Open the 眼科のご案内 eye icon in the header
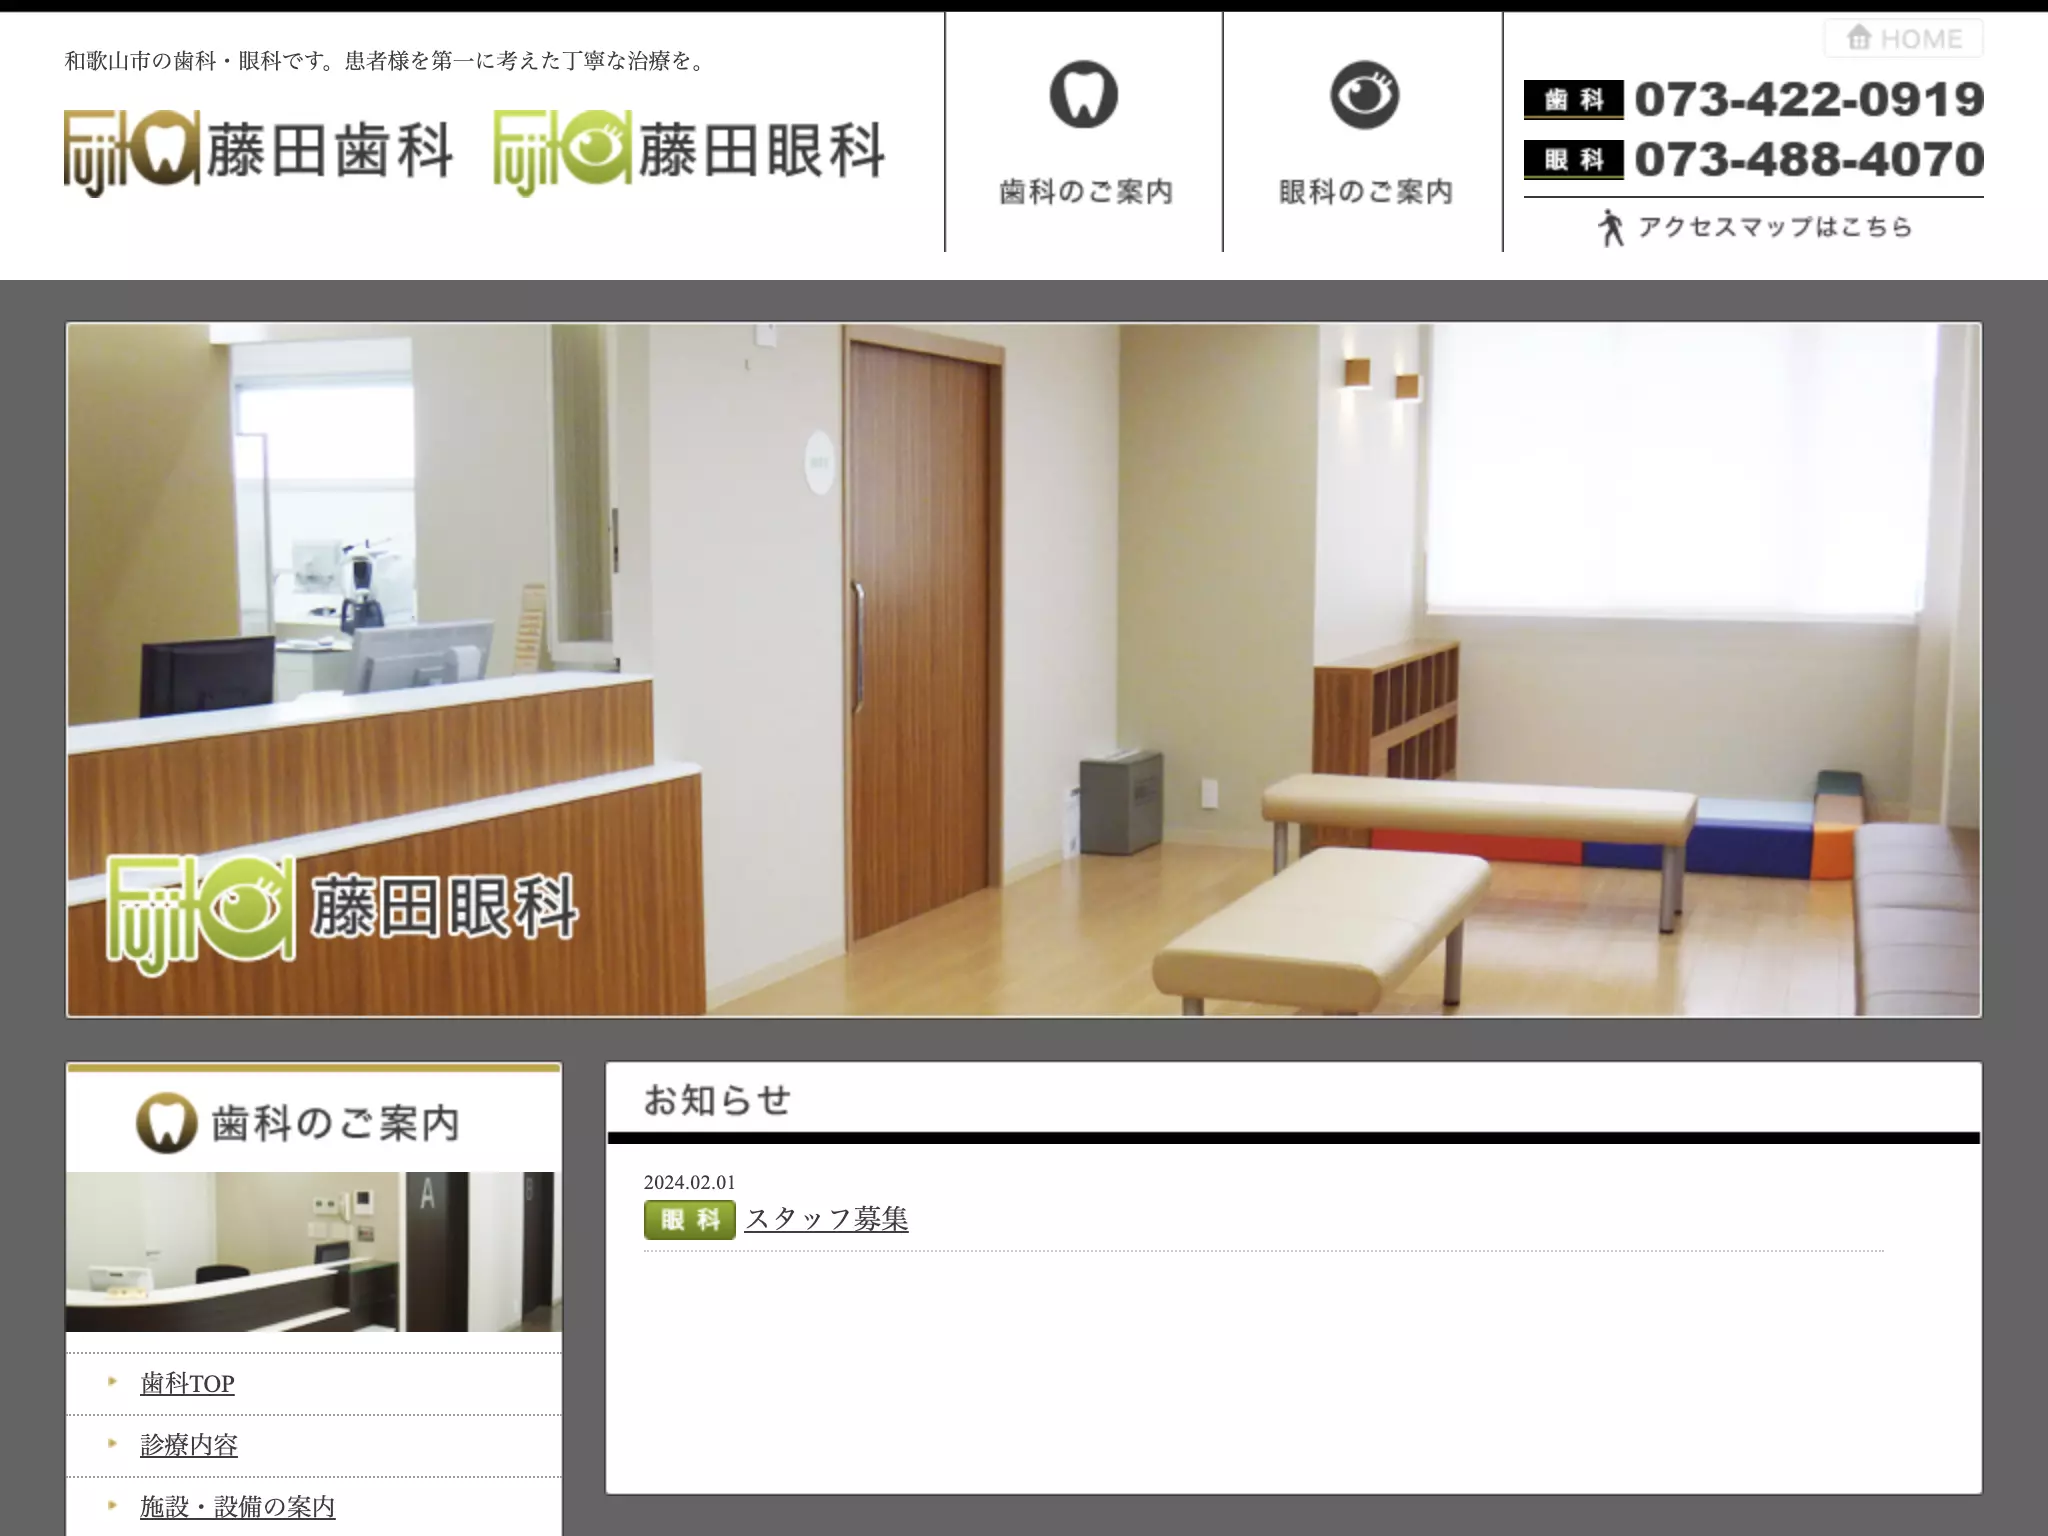The height and width of the screenshot is (1536, 2048). tap(1364, 95)
